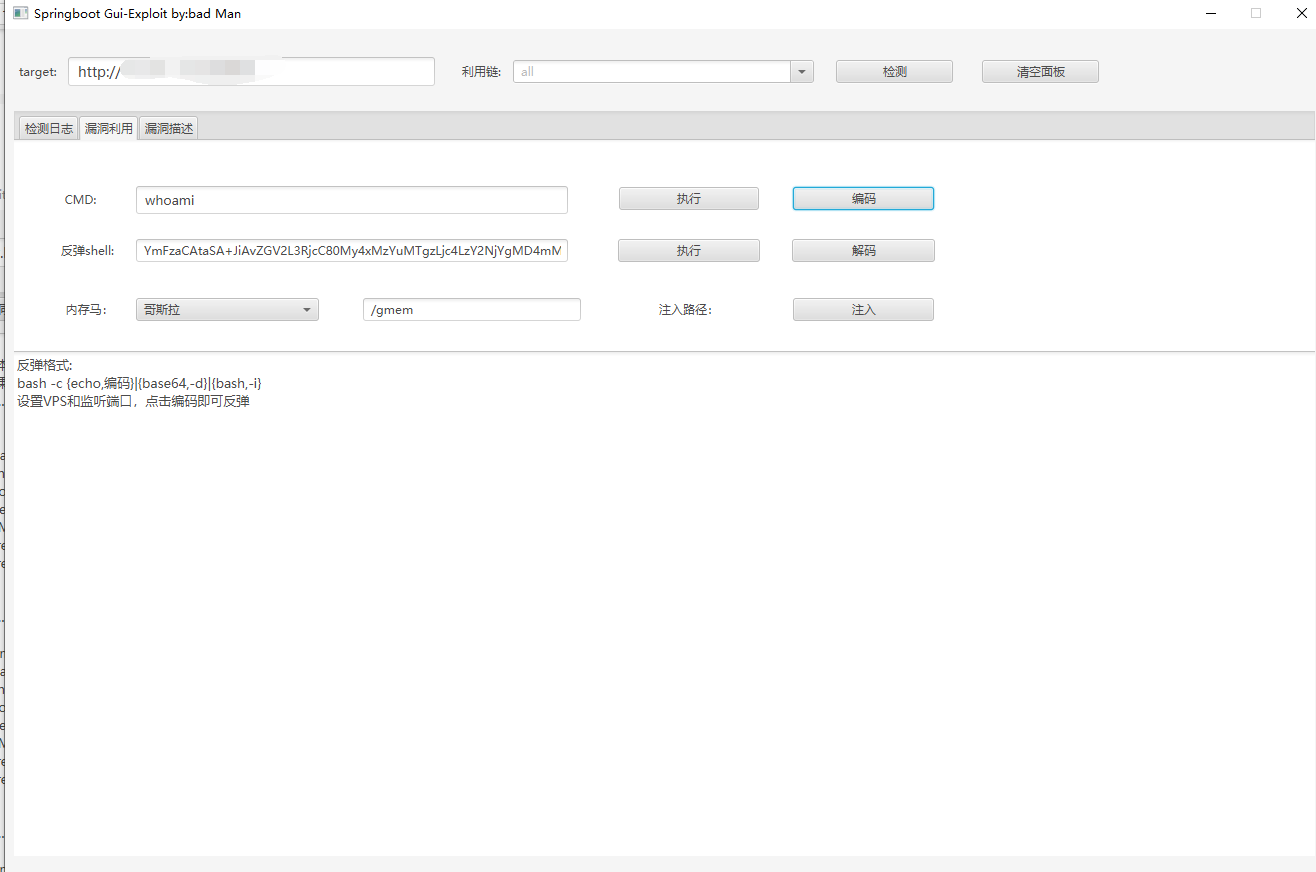Click the 利用链 label

pos(481,72)
